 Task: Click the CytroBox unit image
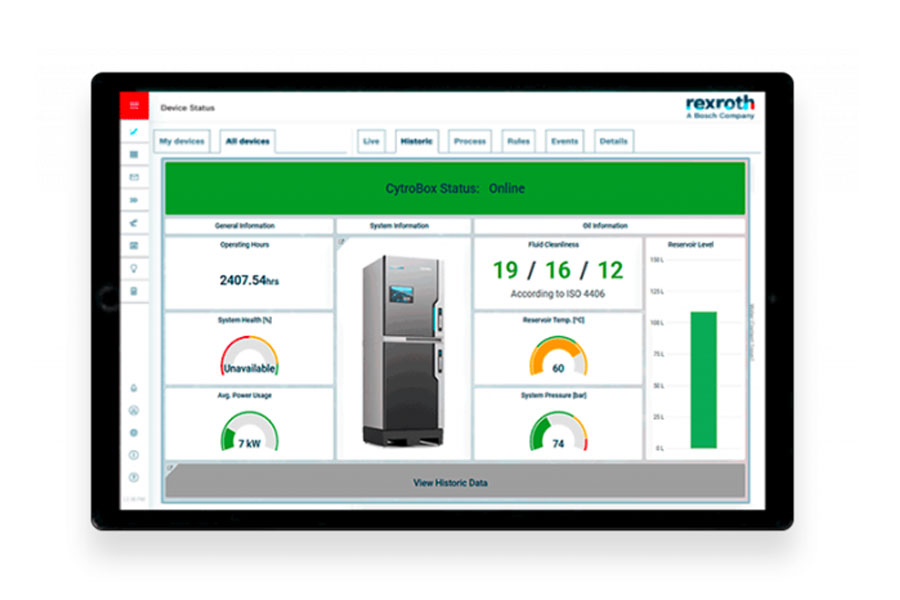[x=403, y=351]
